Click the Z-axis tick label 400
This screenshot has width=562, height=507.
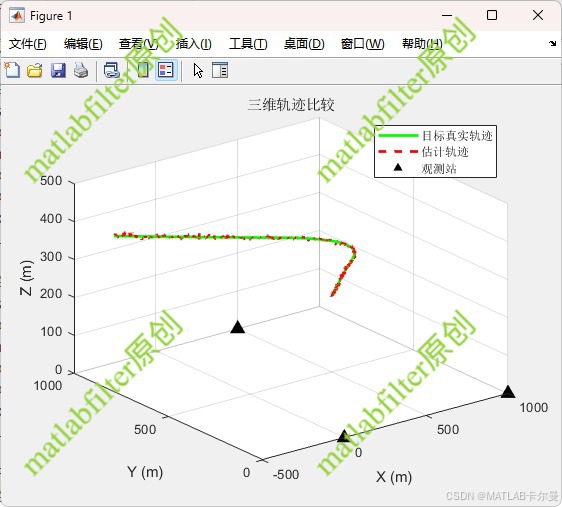click(51, 219)
